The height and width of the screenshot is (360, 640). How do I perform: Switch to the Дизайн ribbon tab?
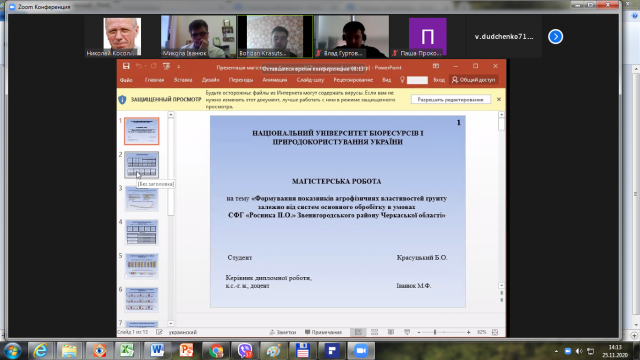(211, 80)
